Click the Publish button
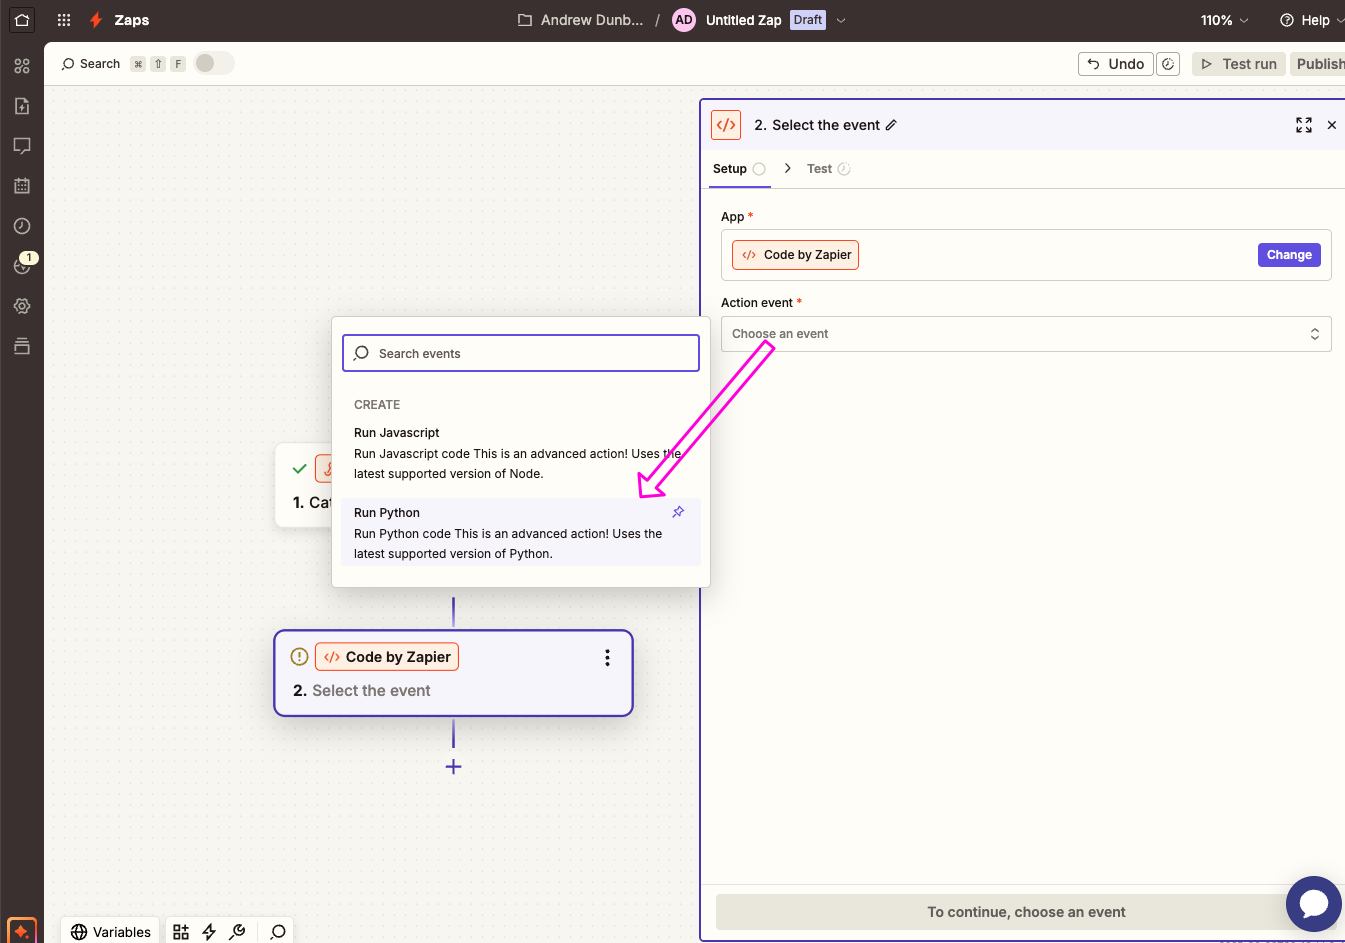Image resolution: width=1345 pixels, height=943 pixels. (1319, 64)
